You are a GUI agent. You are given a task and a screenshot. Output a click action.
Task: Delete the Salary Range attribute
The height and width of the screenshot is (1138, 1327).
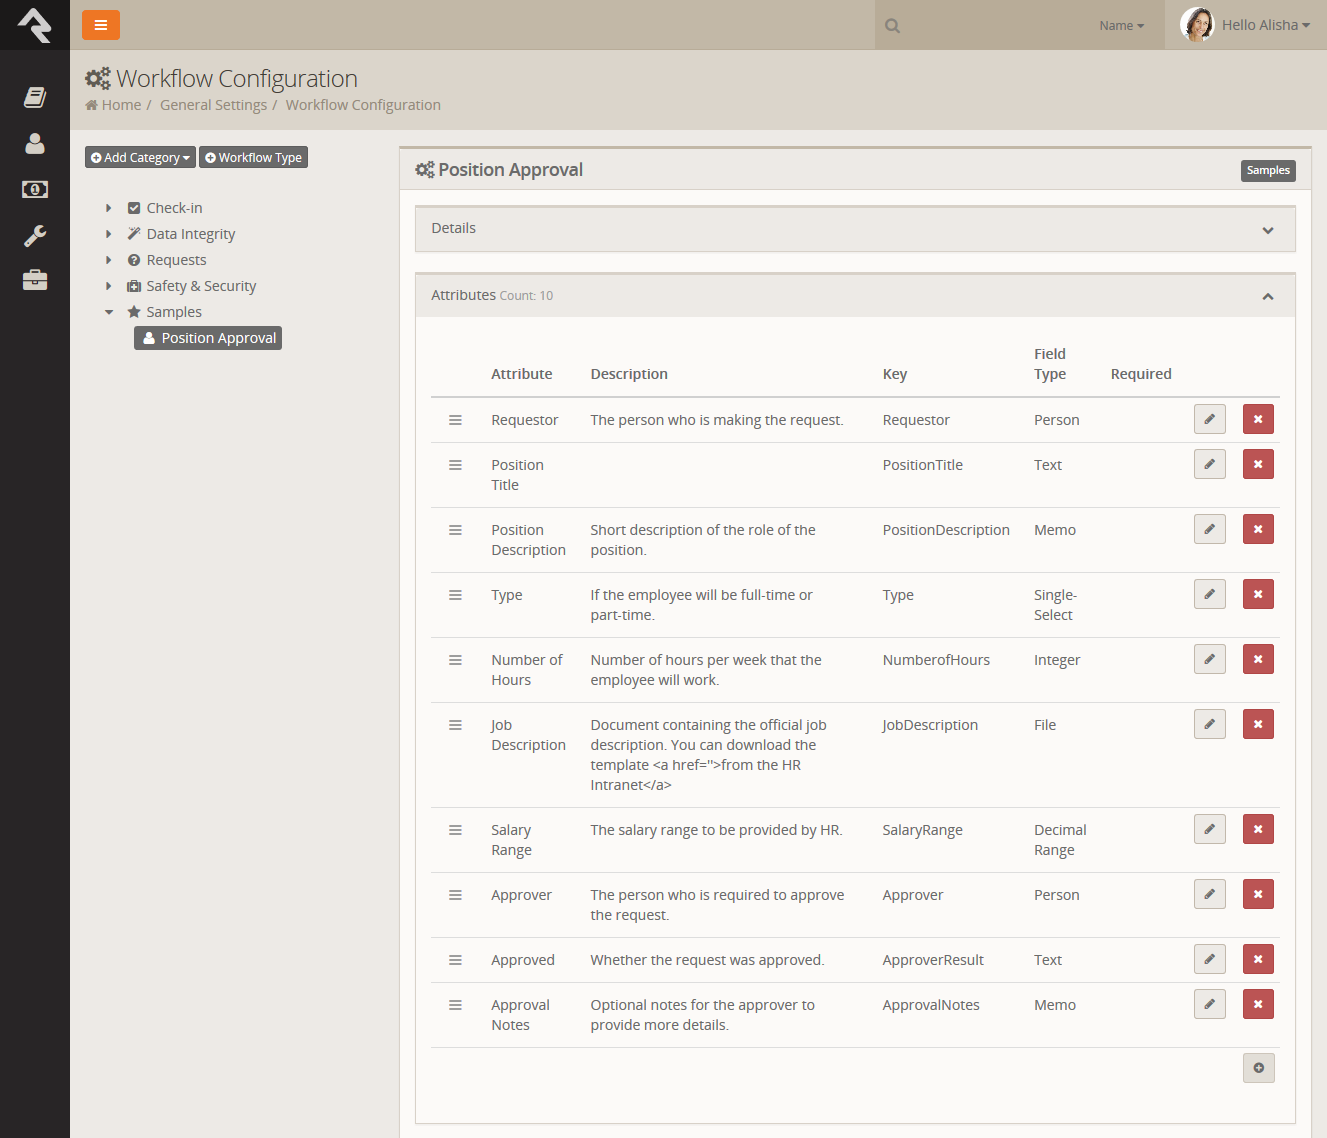tap(1258, 829)
